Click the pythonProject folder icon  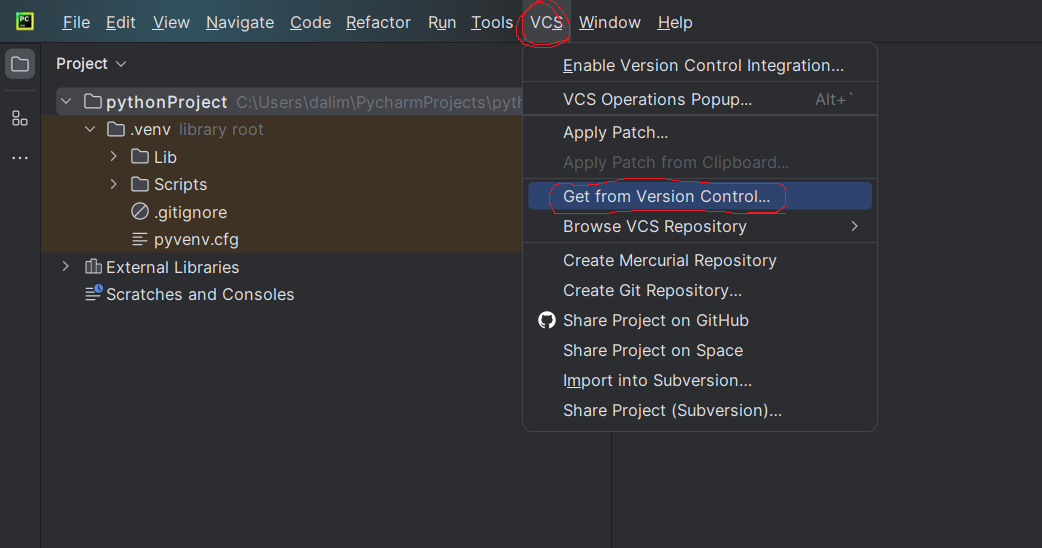click(93, 102)
